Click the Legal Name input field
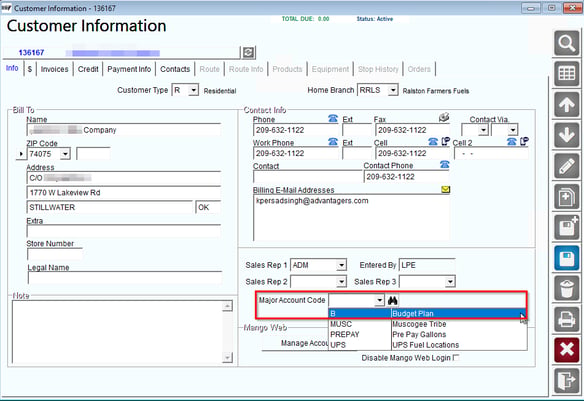 [125, 278]
